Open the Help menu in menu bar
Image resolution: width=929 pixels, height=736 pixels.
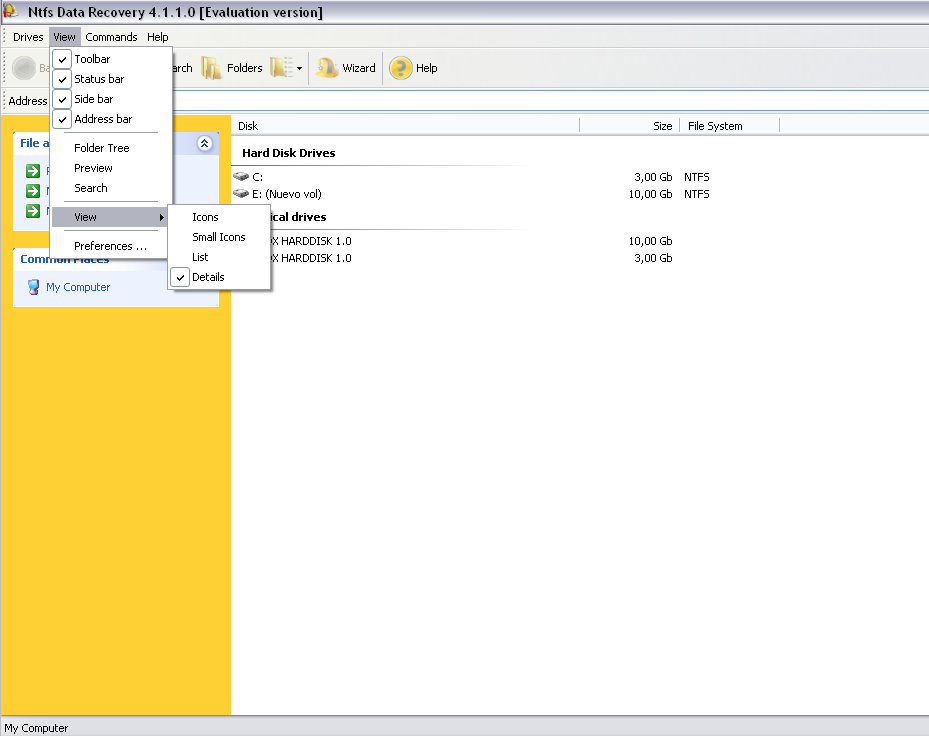158,37
